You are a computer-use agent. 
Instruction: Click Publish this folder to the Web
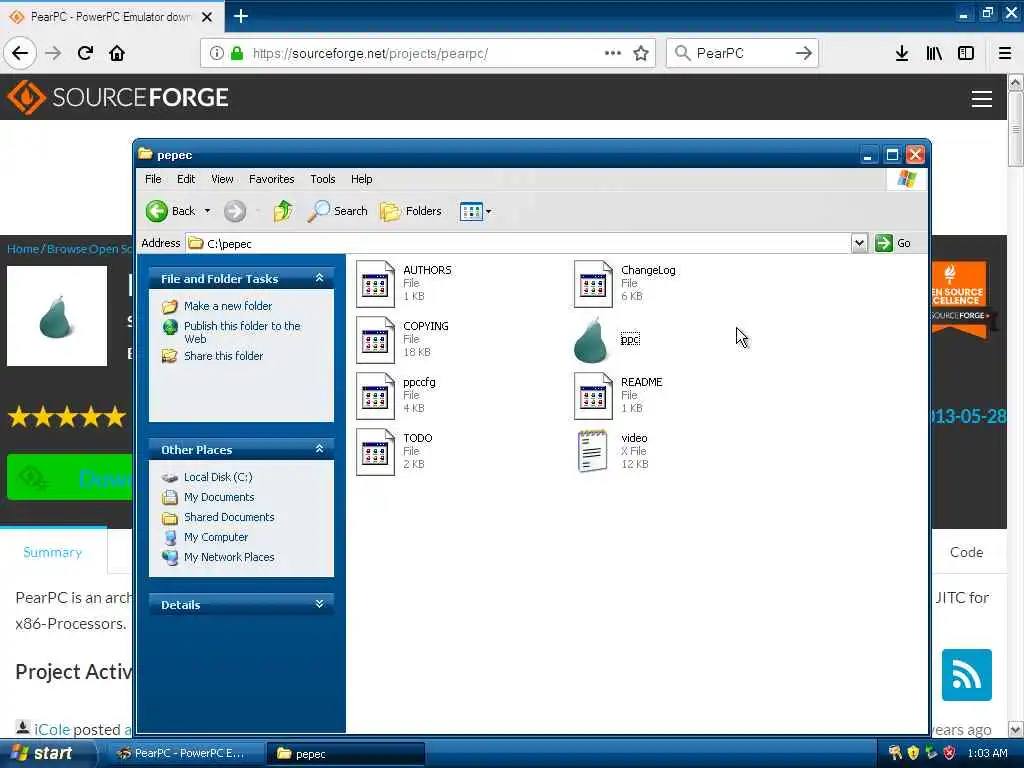242,332
